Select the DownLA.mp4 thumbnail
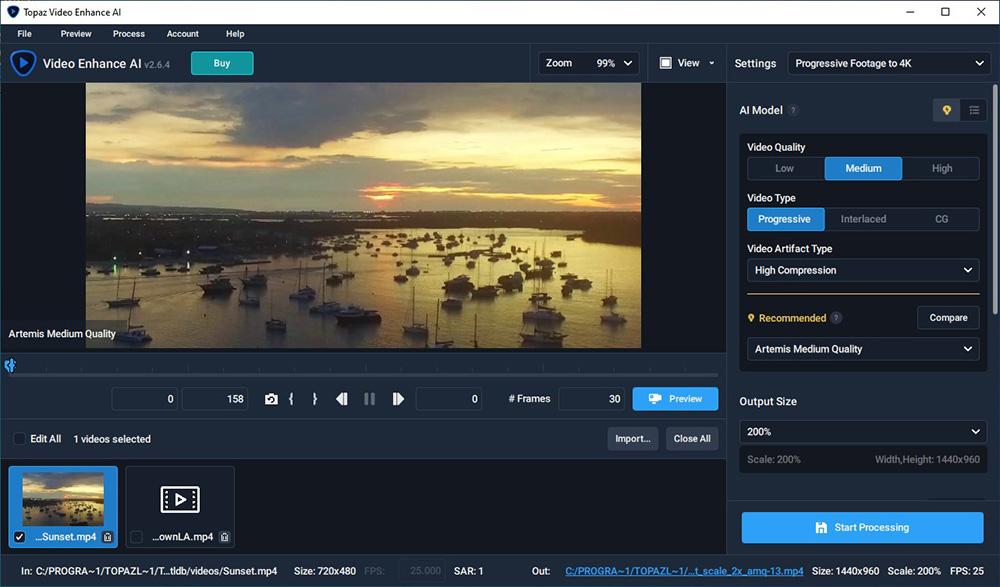 (180, 498)
